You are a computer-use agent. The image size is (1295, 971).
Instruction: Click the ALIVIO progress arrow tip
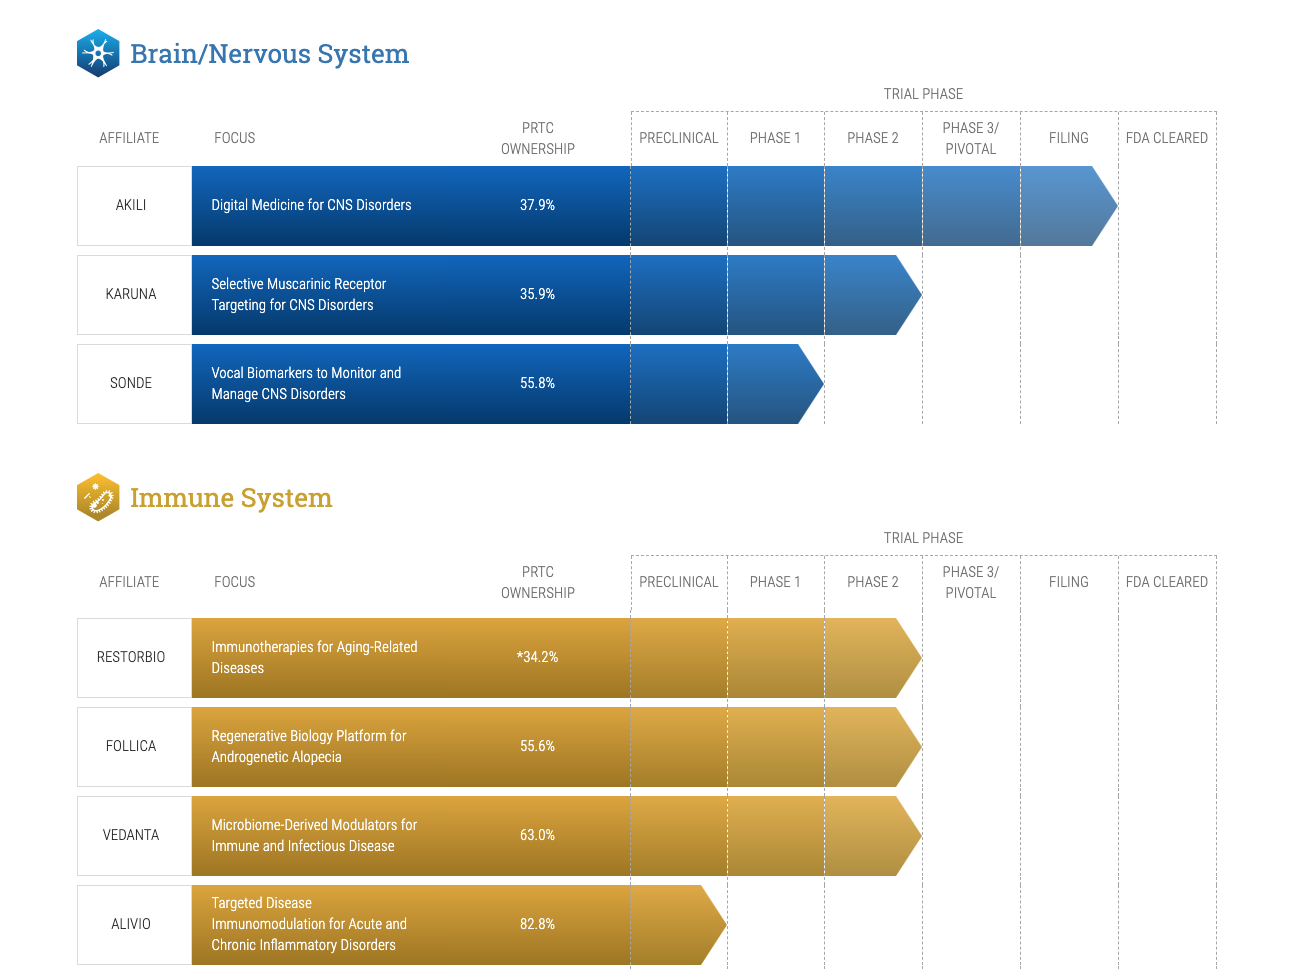click(714, 925)
